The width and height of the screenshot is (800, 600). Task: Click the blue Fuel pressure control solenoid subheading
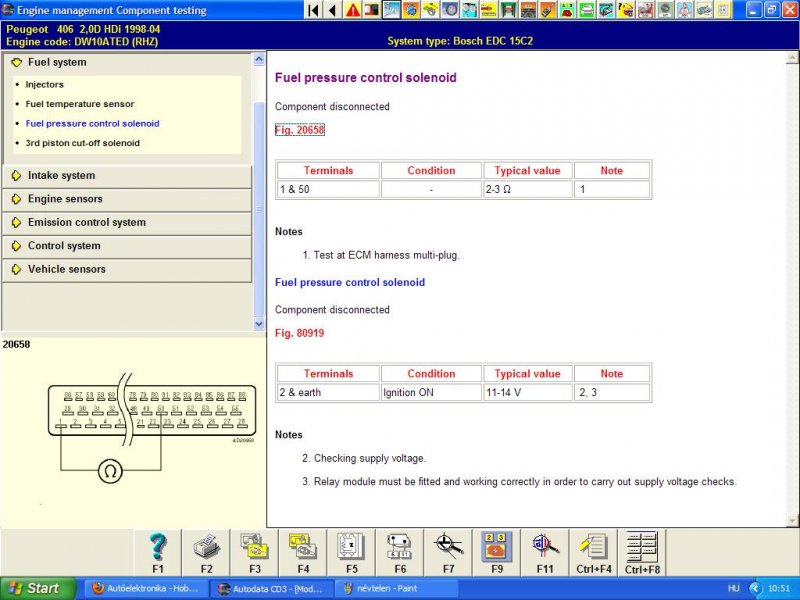[349, 282]
